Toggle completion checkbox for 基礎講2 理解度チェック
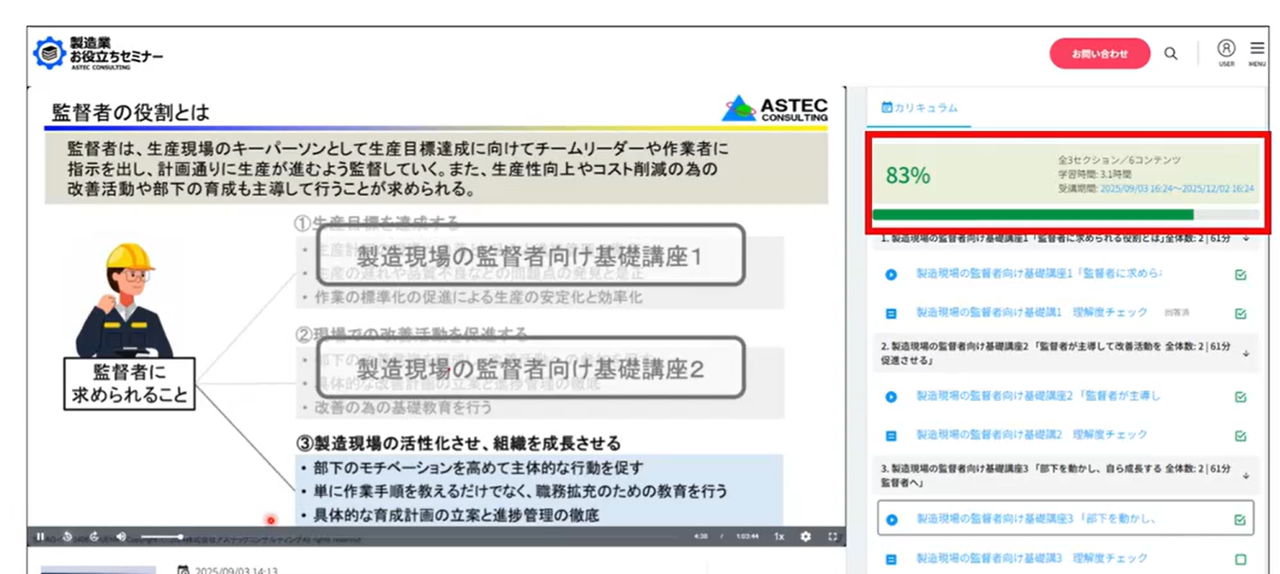Viewport: 1280px width, 574px height. [x=1241, y=436]
